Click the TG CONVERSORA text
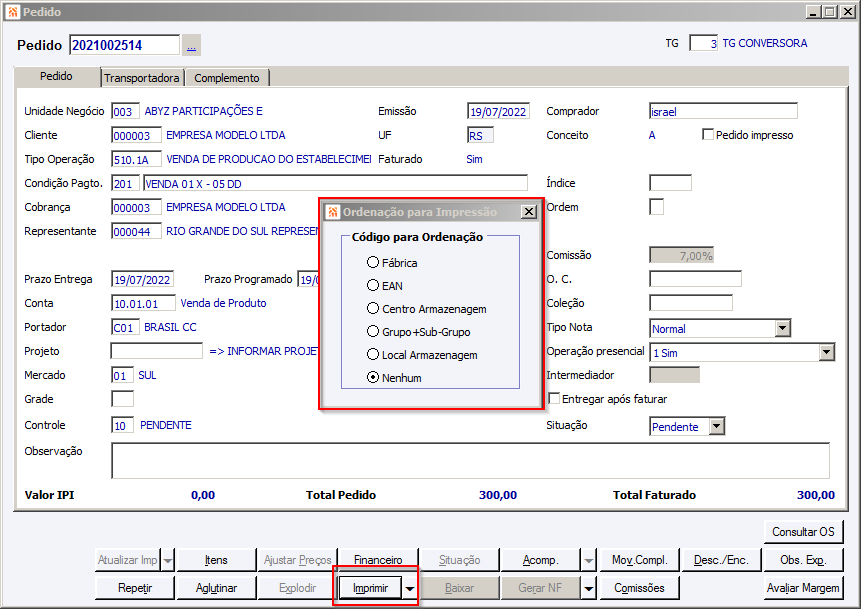 764,43
